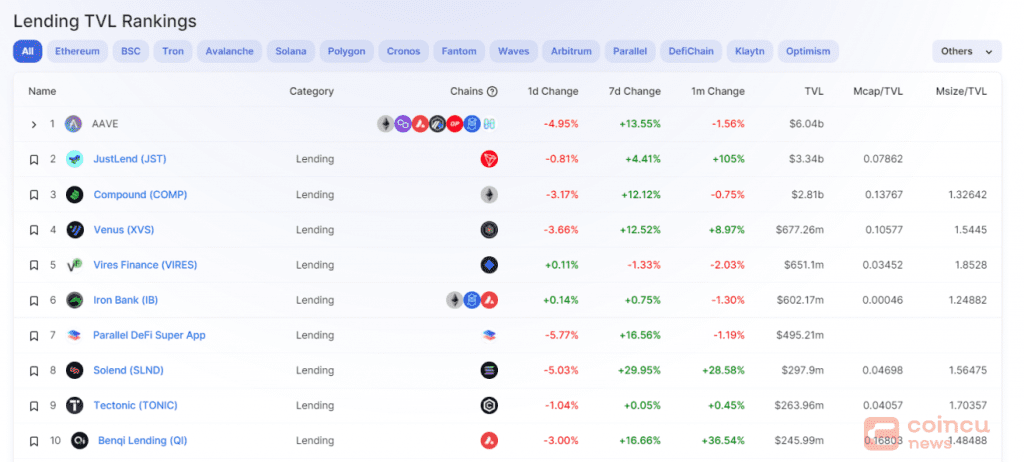Expand the AAVE row chevron
The image size is (1024, 462).
(34, 124)
